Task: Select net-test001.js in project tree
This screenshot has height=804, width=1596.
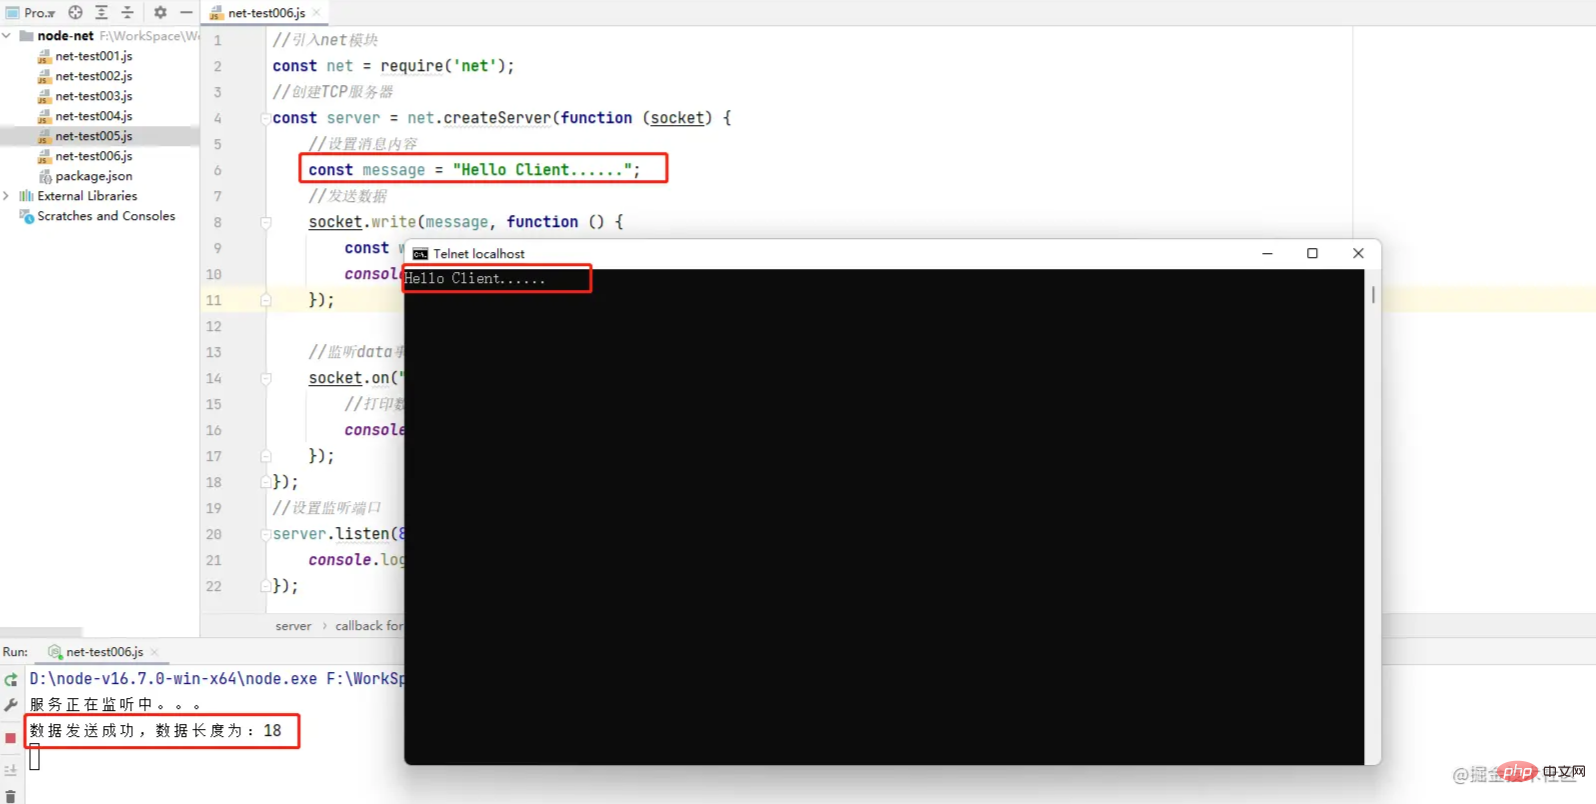Action: (93, 56)
